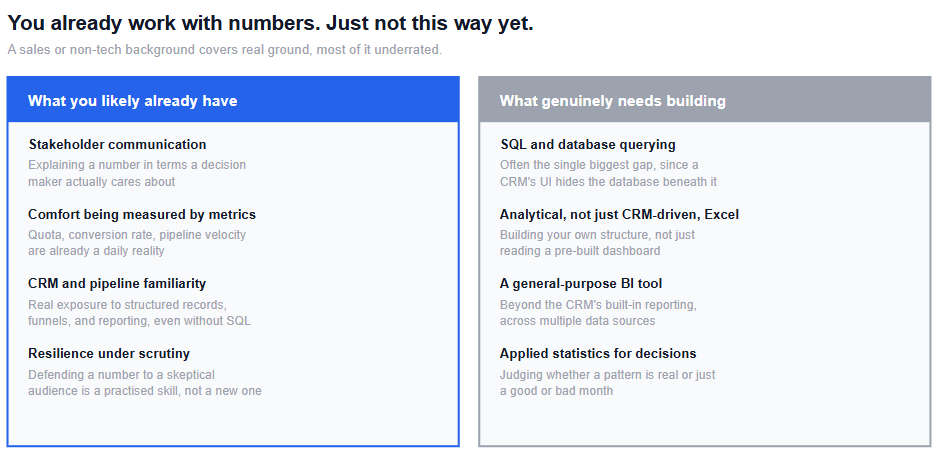Click the main heading about working with numbers
The height and width of the screenshot is (452, 940).
pos(270,23)
